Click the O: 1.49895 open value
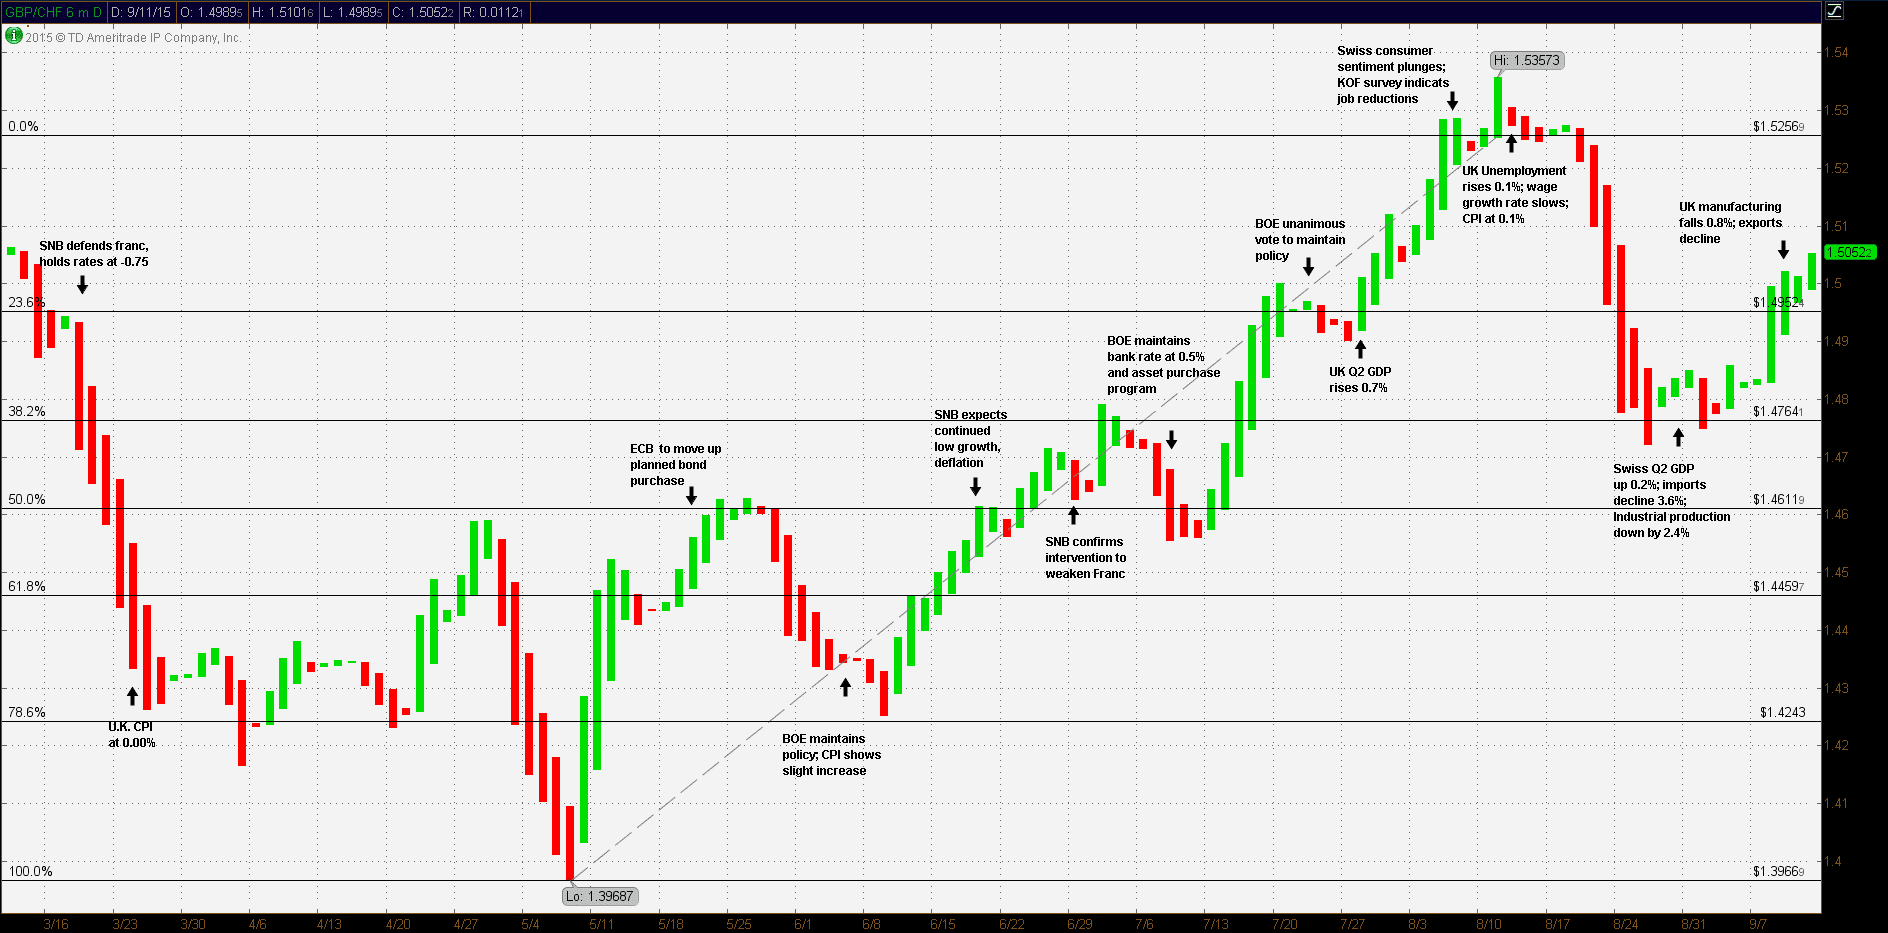This screenshot has height=933, width=1888. click(212, 12)
